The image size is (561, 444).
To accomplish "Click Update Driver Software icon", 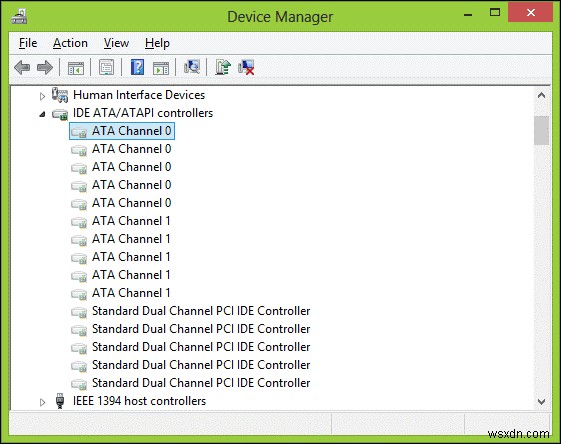I will pyautogui.click(x=223, y=67).
